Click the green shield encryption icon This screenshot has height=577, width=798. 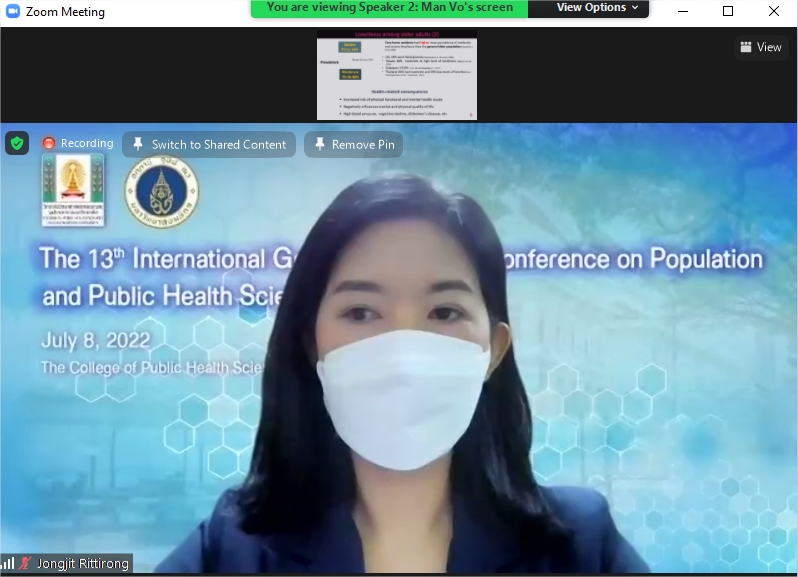(17, 143)
